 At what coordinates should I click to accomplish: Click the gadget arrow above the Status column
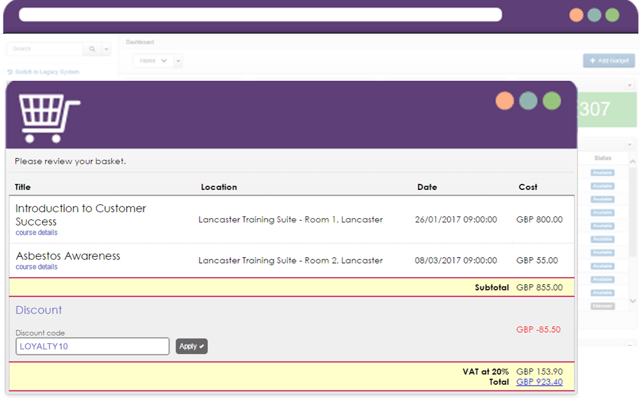point(629,145)
